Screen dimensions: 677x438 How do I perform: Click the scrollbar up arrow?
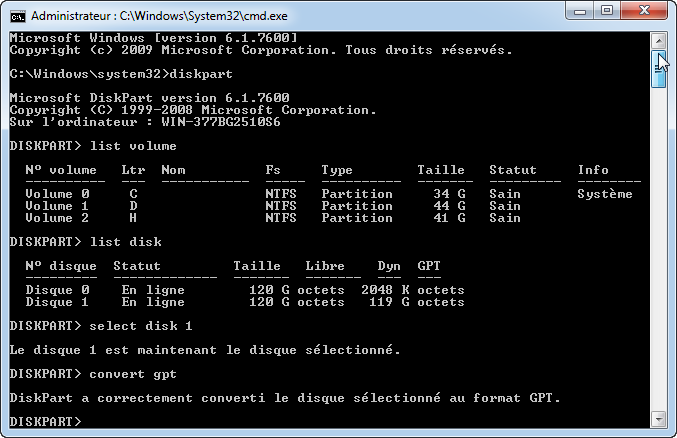pos(658,41)
